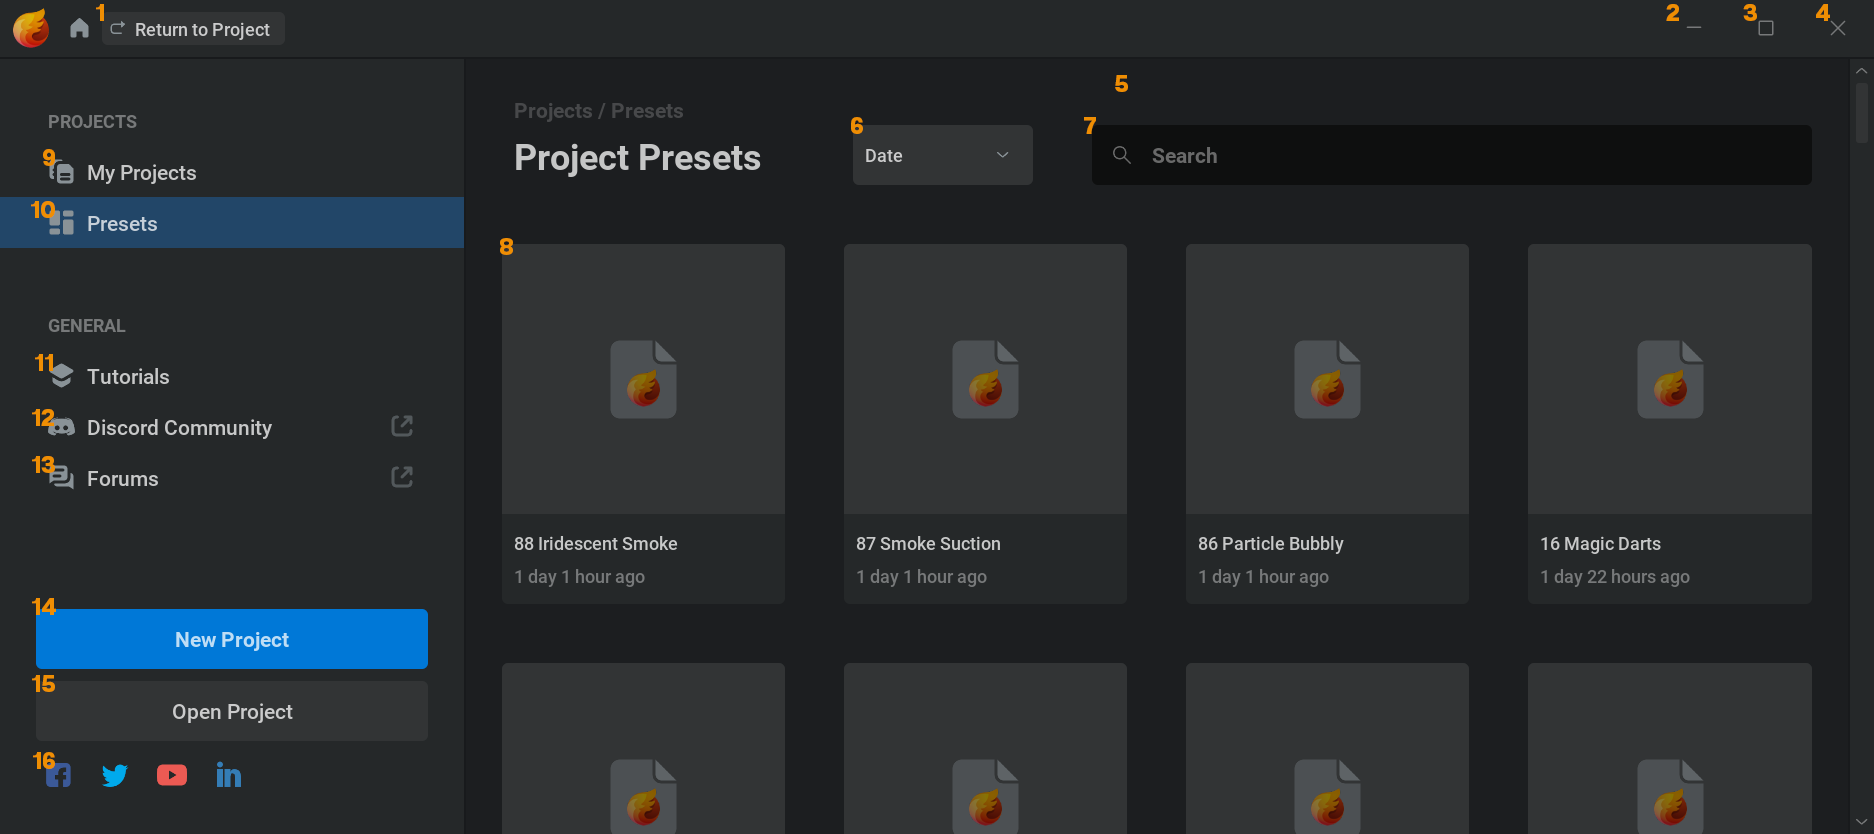The width and height of the screenshot is (1874, 834).
Task: Minimize the EmberGen window
Action: tap(1694, 28)
